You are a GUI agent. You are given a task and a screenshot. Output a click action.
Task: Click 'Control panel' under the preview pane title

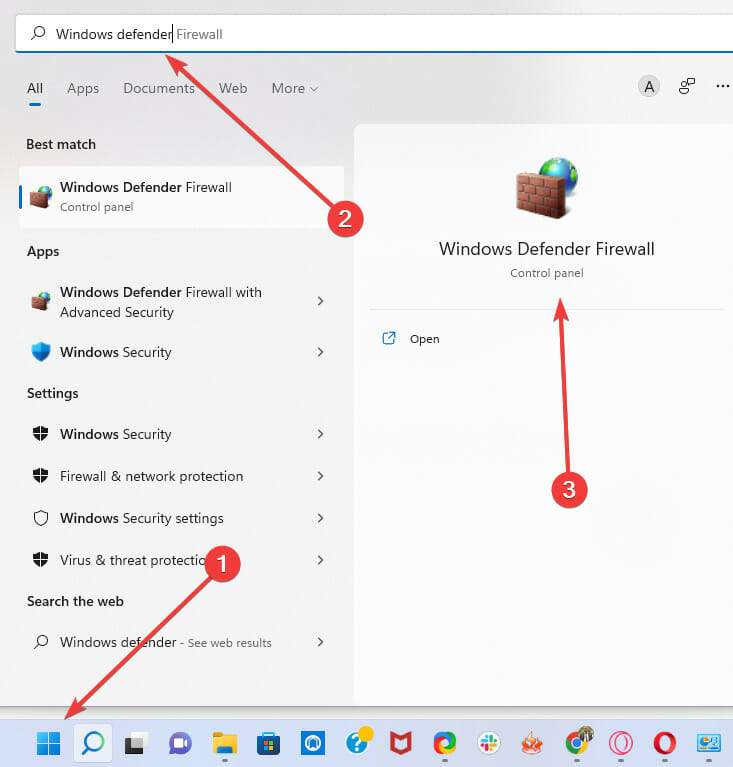coord(547,273)
